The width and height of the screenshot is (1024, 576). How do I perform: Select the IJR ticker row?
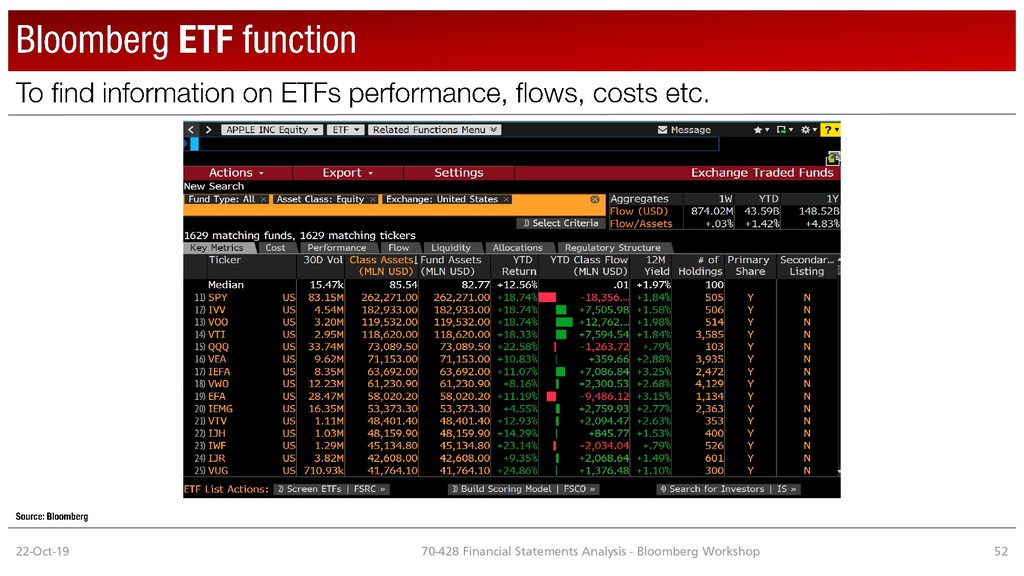pos(511,458)
